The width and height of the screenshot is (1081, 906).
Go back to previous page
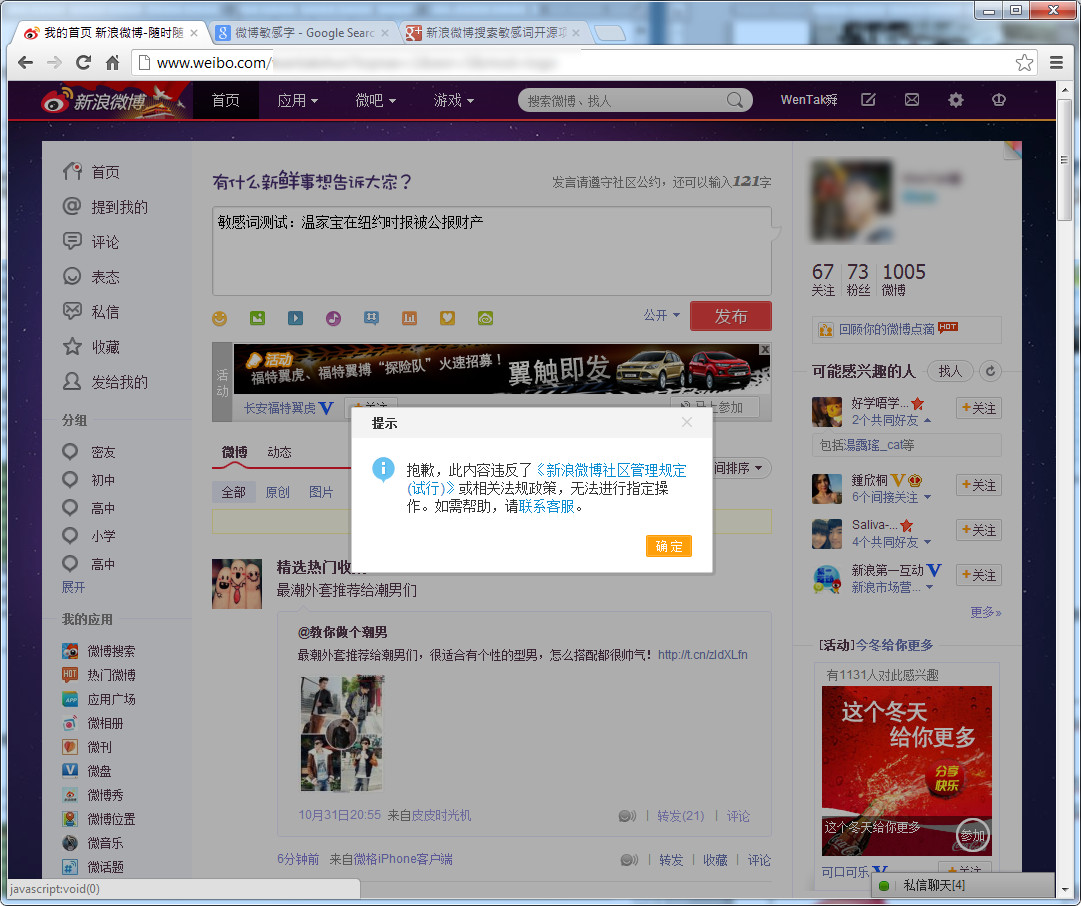[26, 63]
